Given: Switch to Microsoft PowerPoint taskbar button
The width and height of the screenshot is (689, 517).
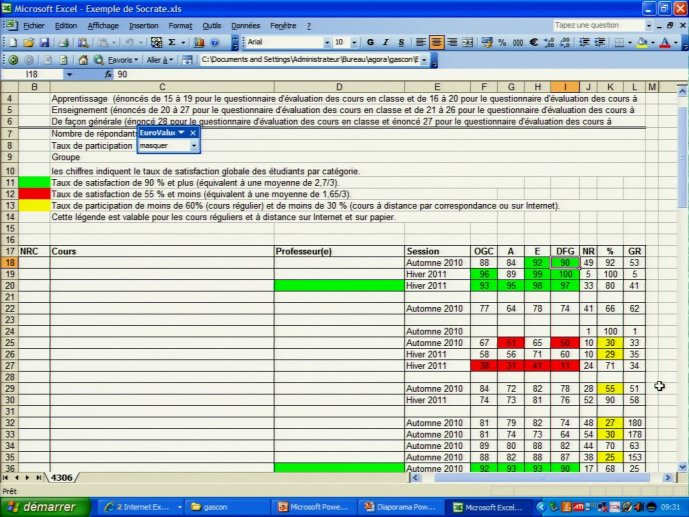Looking at the screenshot, I should point(315,507).
